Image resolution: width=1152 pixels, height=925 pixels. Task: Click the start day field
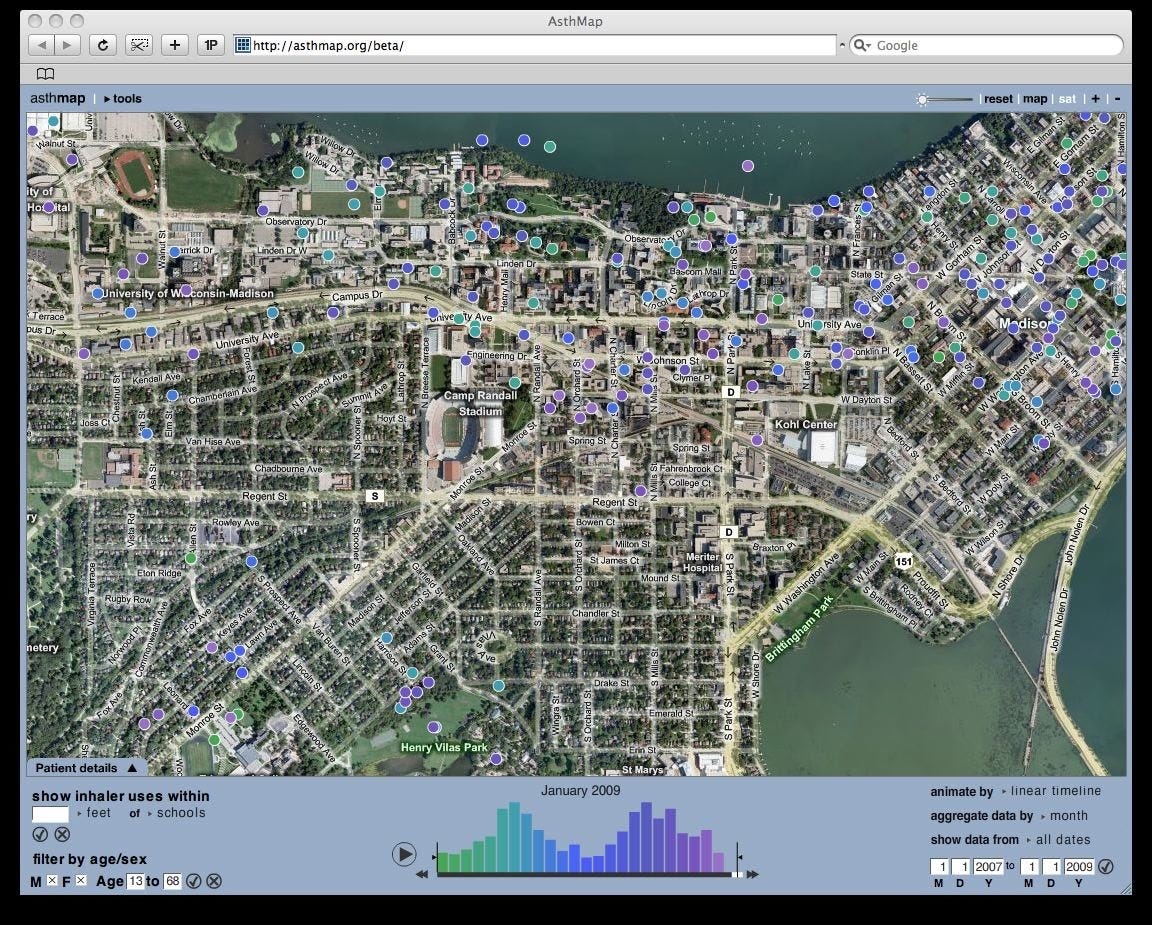pyautogui.click(x=962, y=867)
